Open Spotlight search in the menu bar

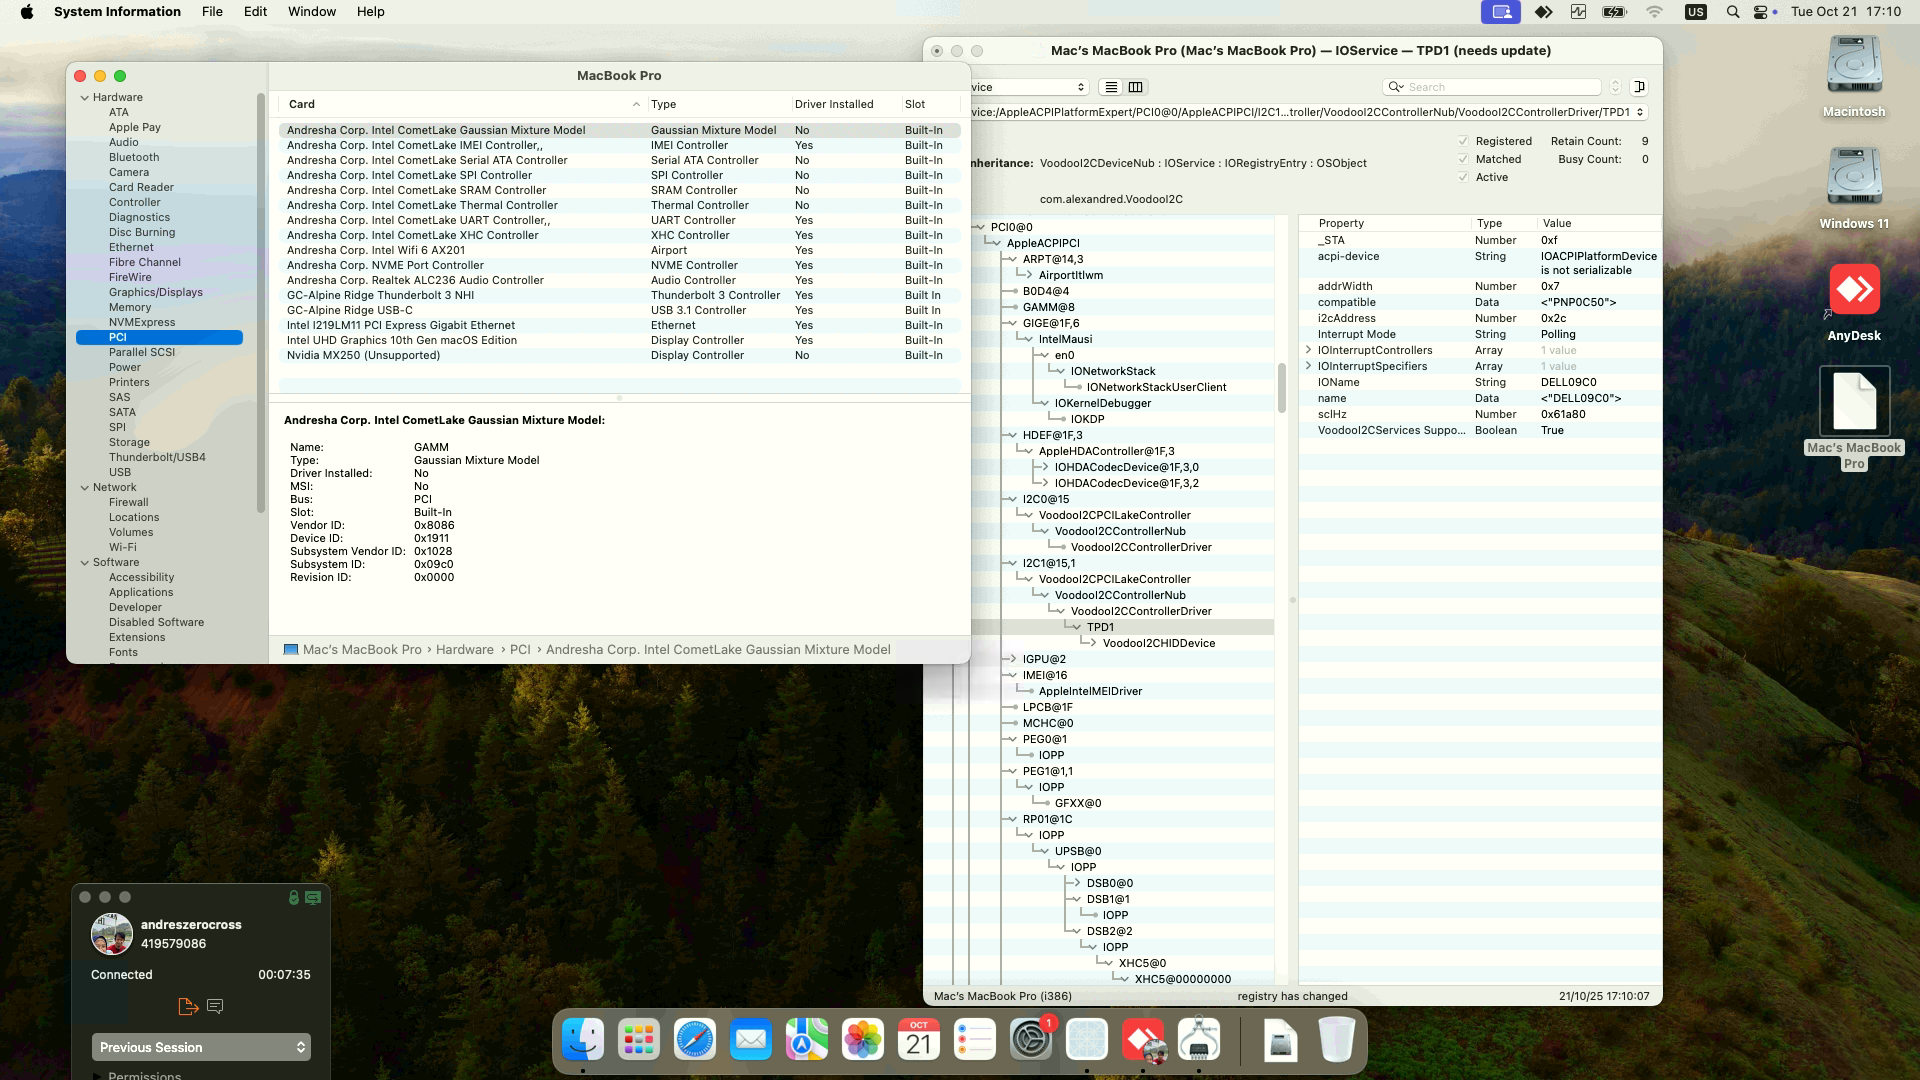(x=1732, y=12)
